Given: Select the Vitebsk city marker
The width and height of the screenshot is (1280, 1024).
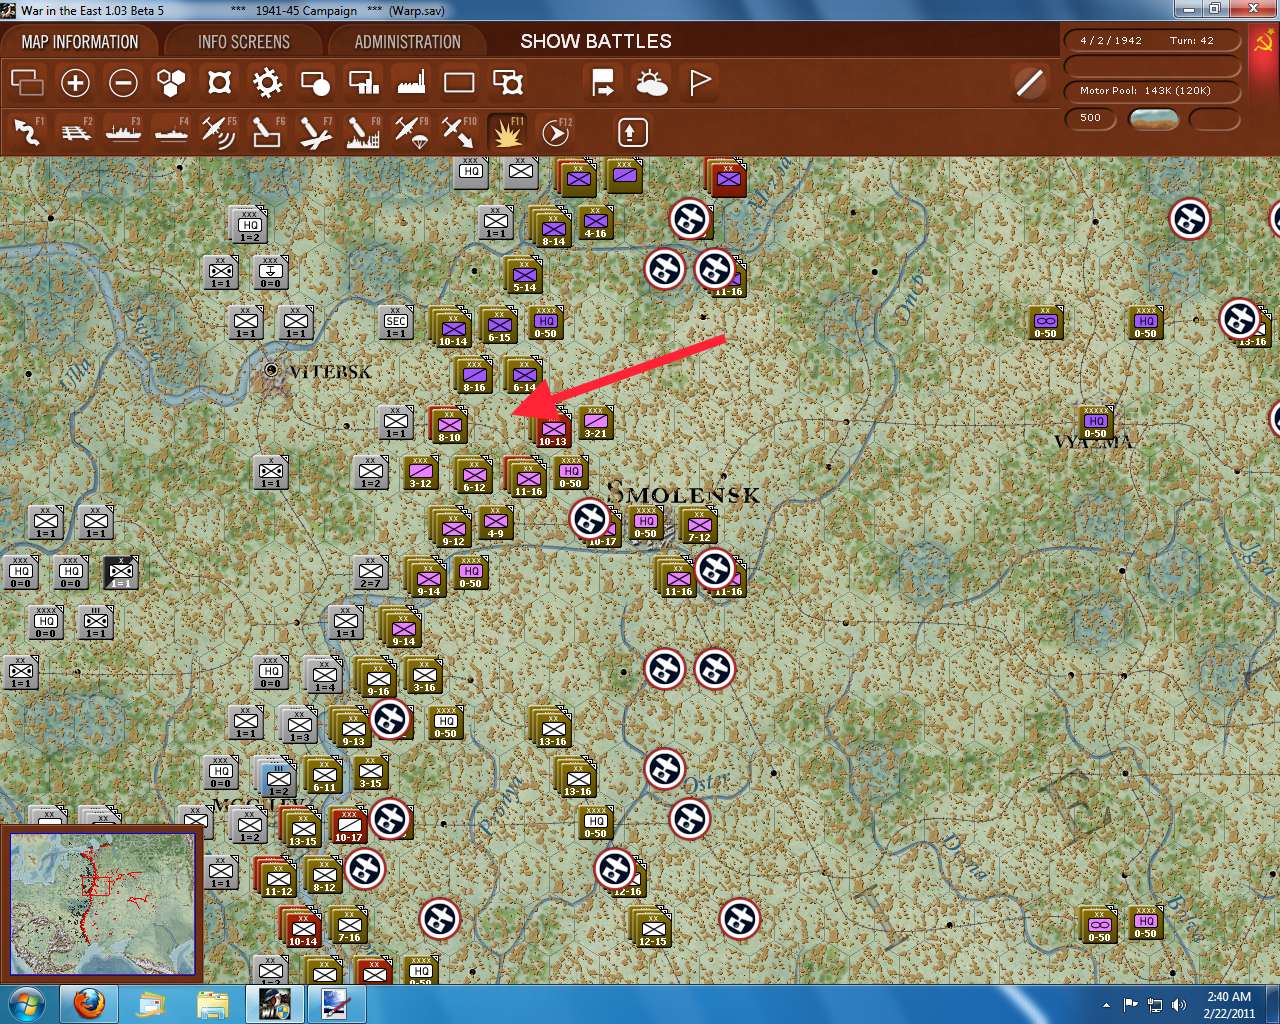Looking at the screenshot, I should click(271, 370).
